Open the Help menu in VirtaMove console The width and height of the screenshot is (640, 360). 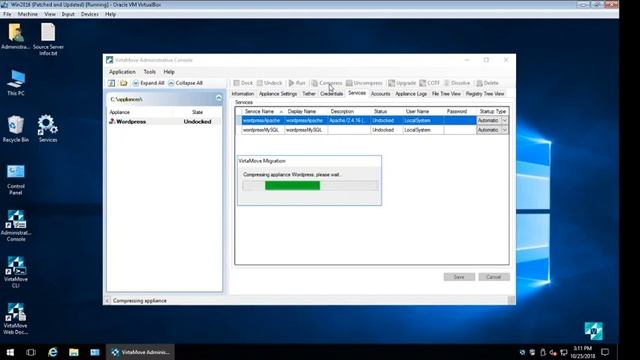tap(169, 72)
